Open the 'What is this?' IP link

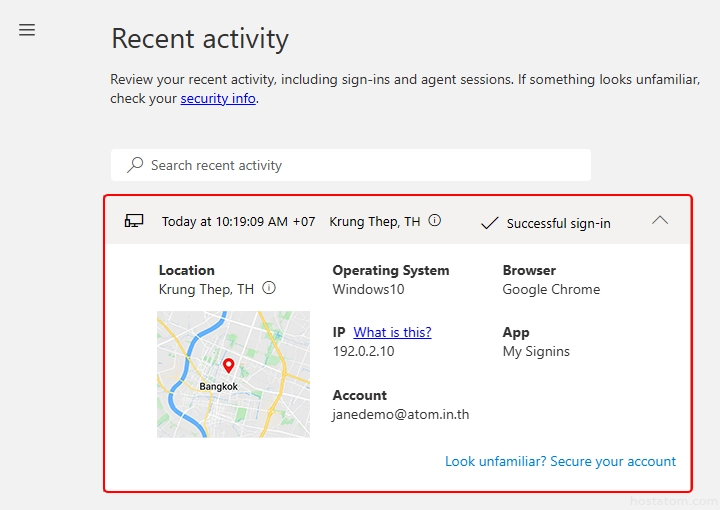click(392, 332)
